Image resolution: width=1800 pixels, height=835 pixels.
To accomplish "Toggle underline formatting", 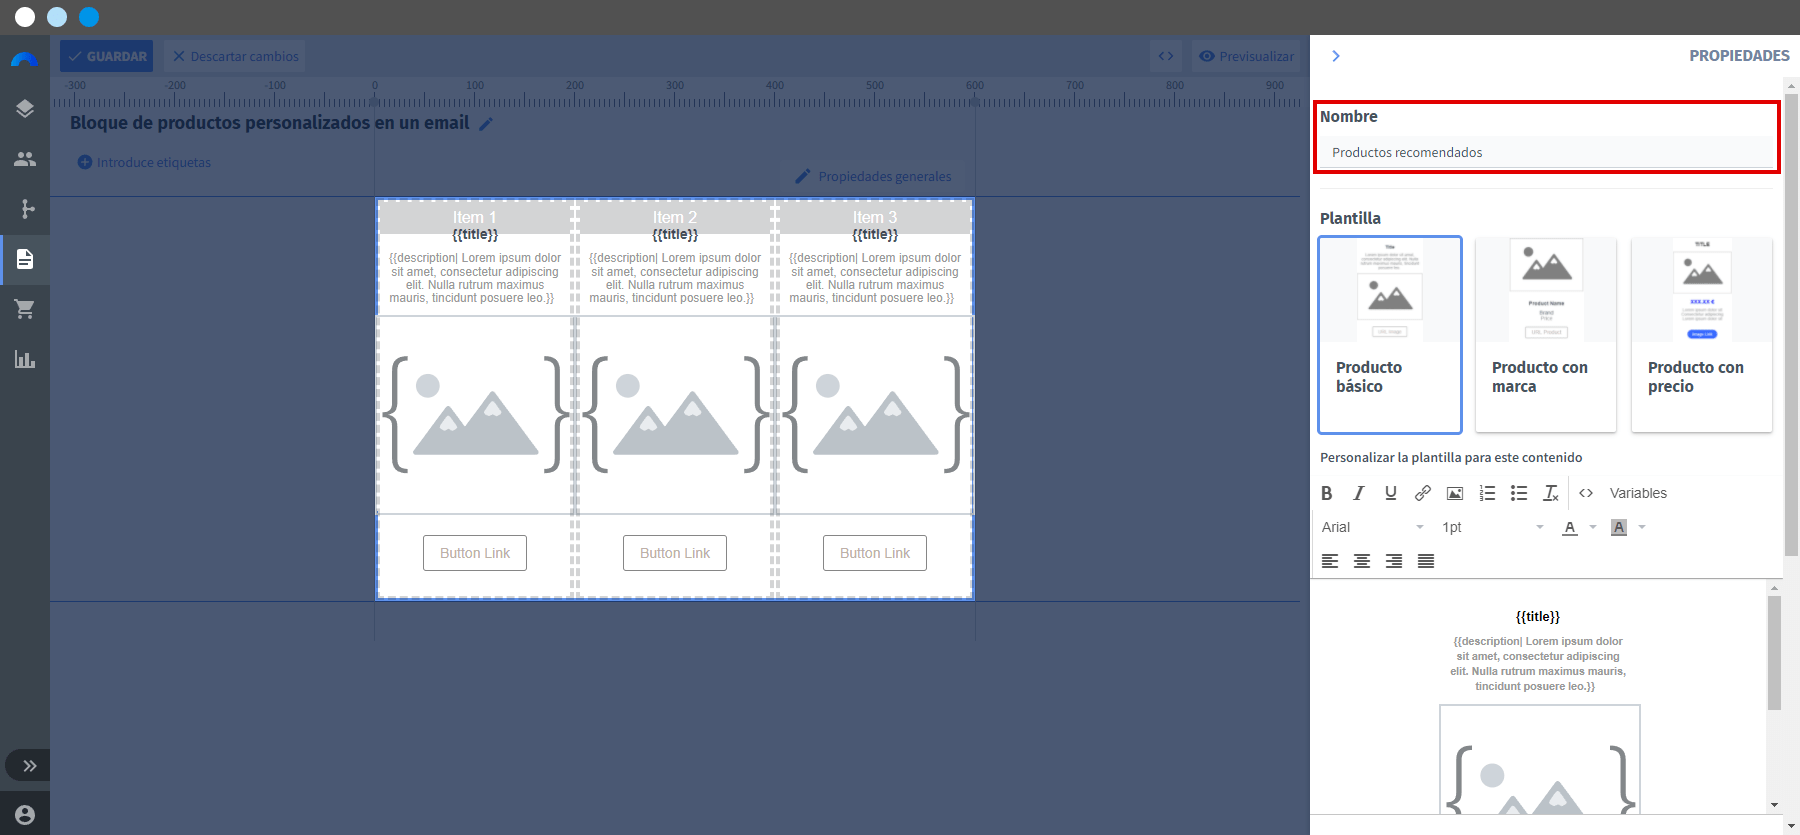I will tap(1391, 493).
